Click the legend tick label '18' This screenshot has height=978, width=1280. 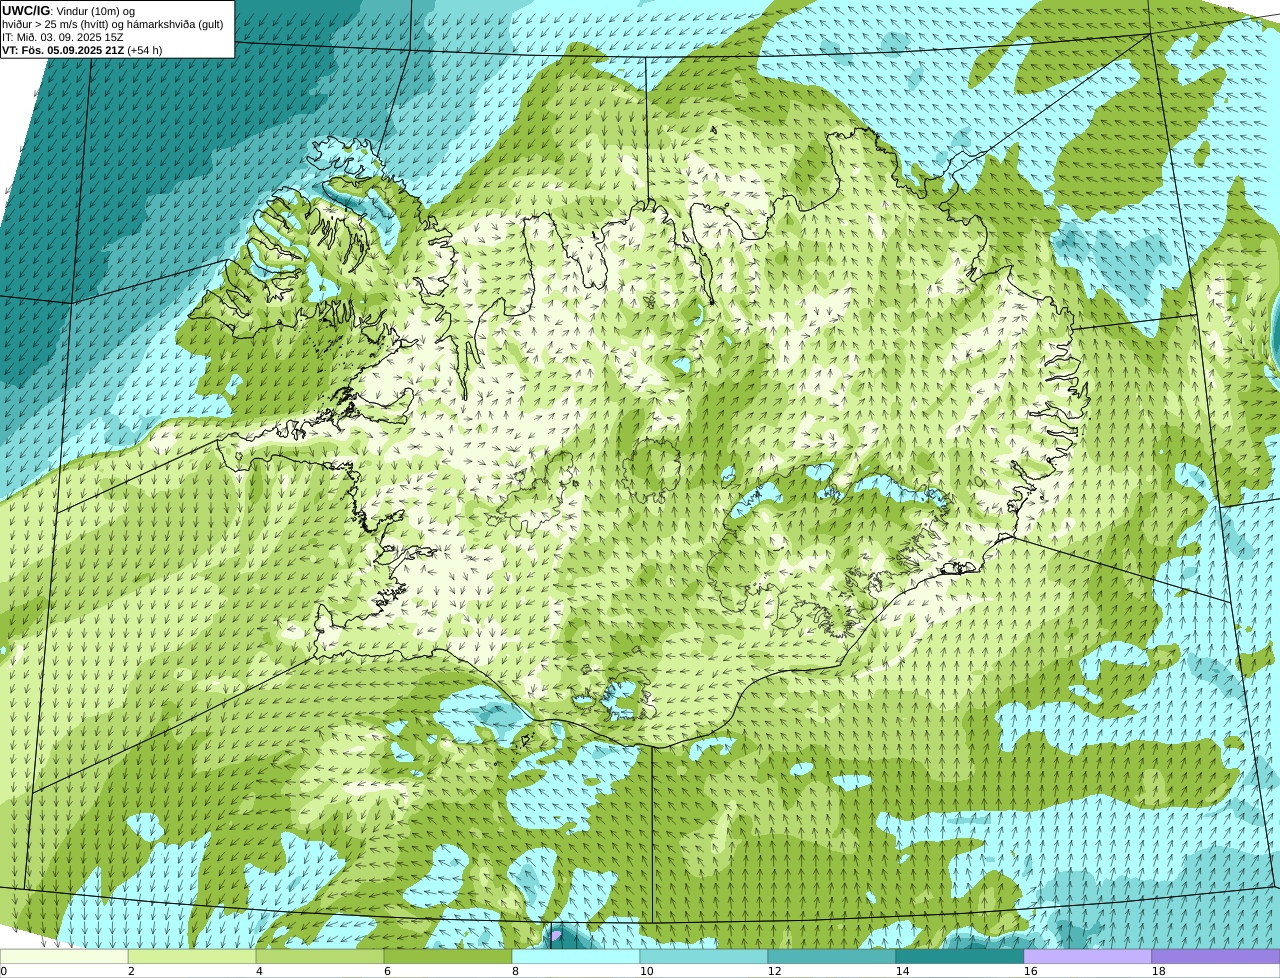tap(1158, 971)
